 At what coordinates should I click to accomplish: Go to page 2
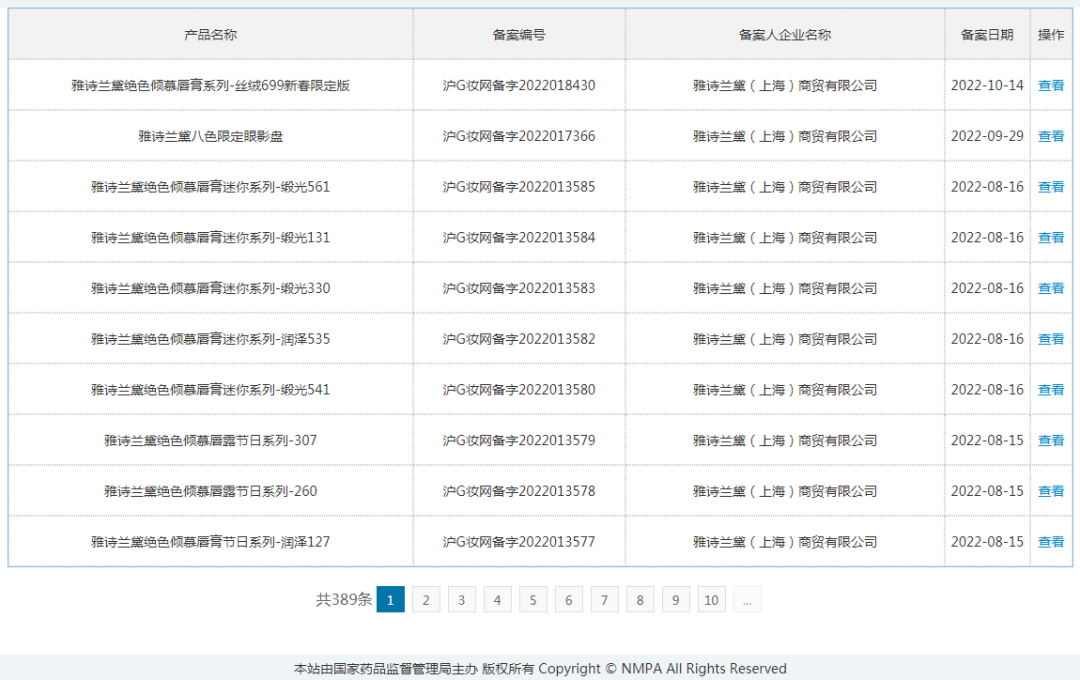coord(426,599)
